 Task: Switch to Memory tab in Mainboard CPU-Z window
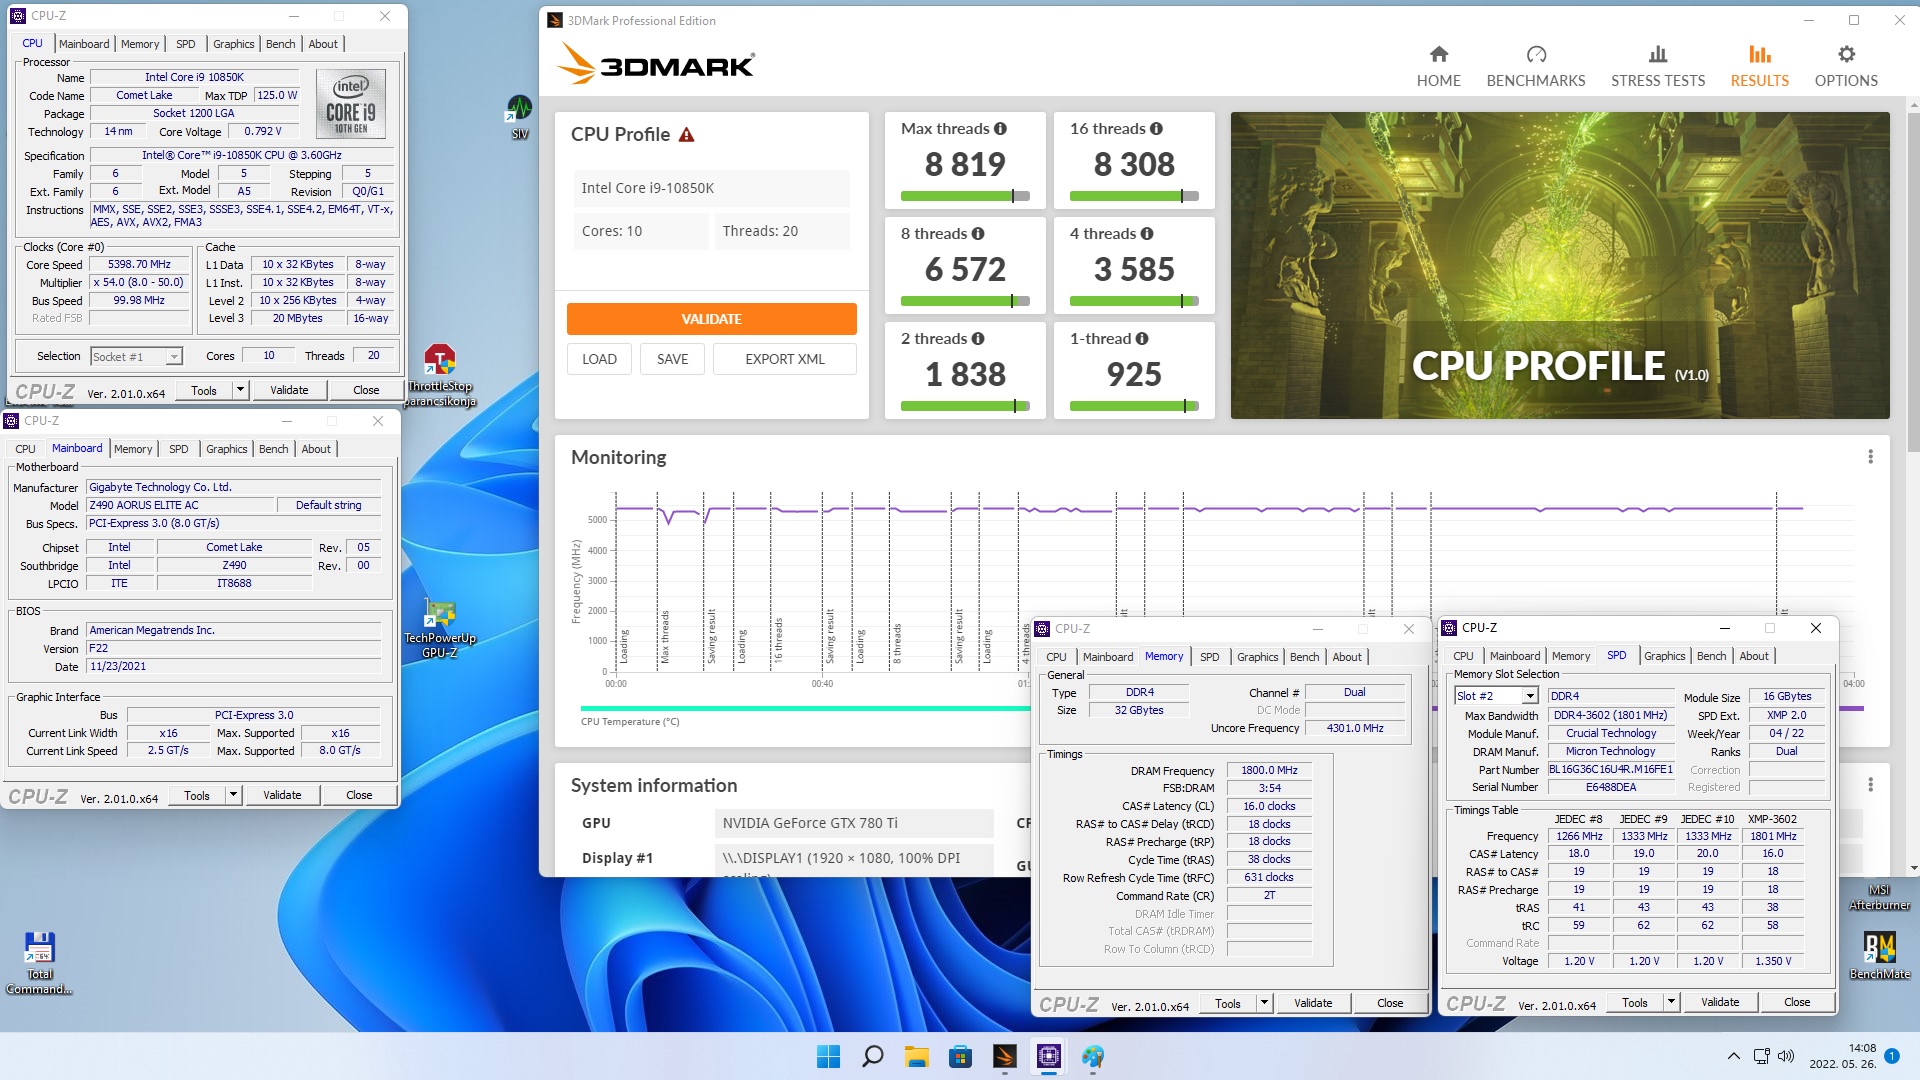[x=133, y=449]
